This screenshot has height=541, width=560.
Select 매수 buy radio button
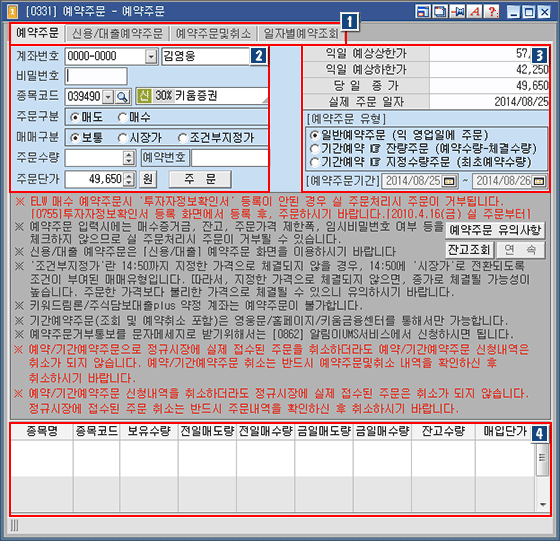click(122, 117)
